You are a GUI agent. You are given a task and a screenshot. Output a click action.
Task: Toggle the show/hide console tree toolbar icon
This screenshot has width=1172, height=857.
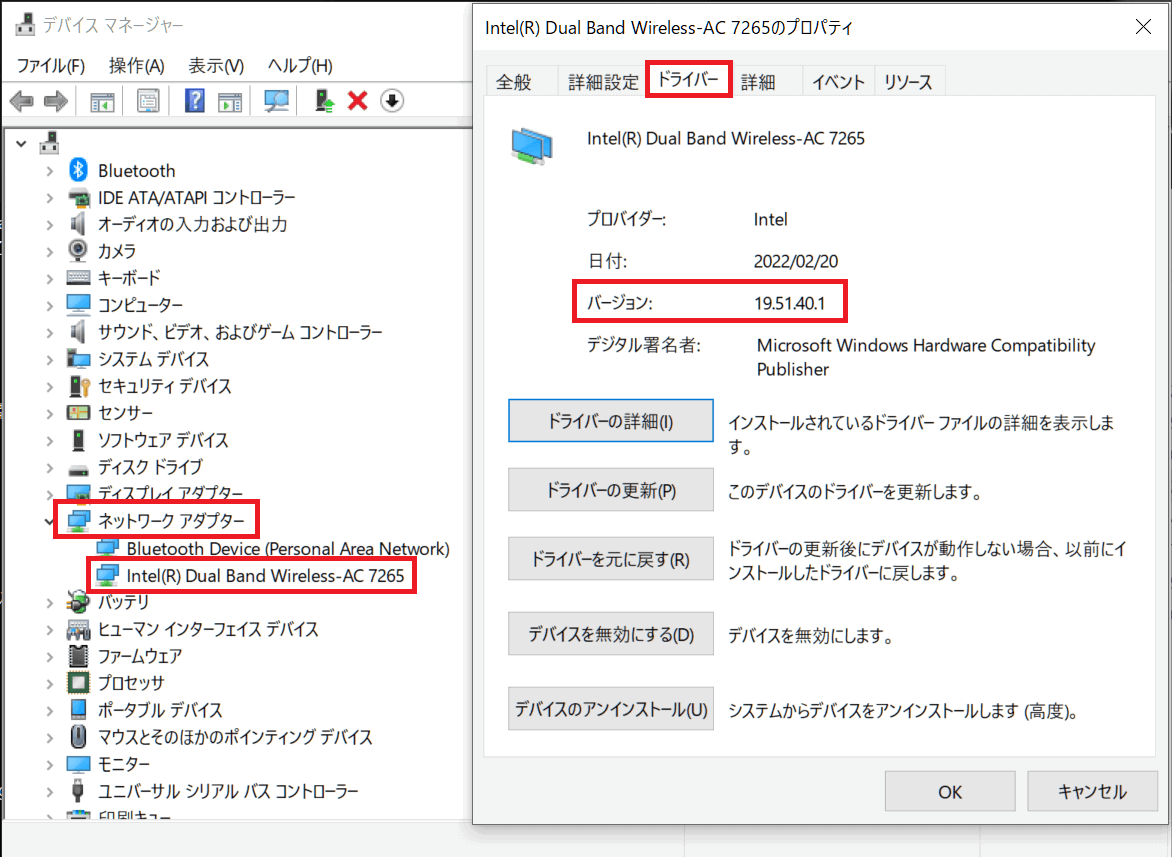(102, 102)
